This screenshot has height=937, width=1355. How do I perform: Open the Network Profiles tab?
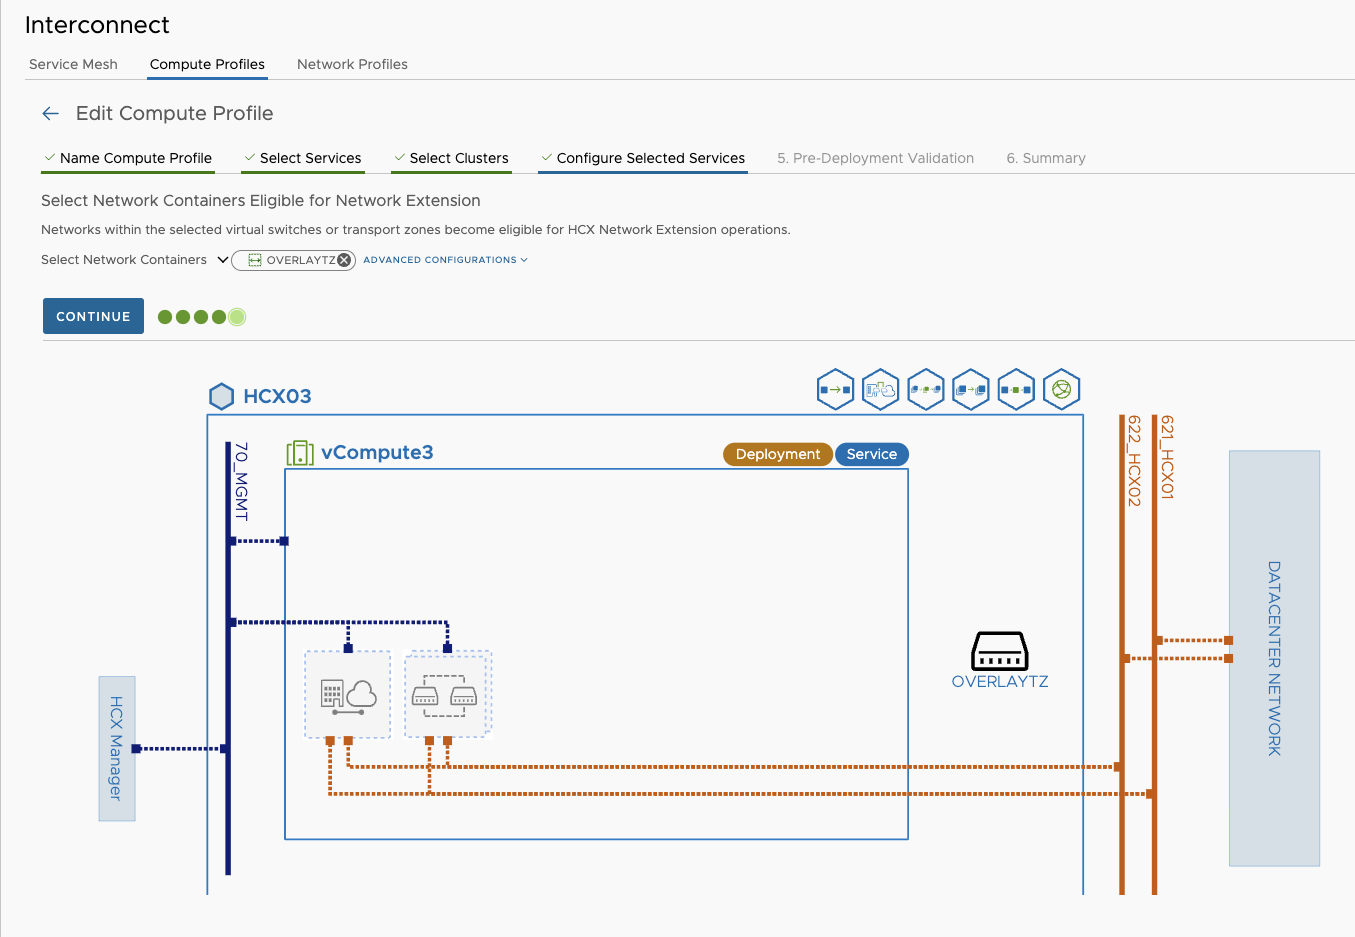tap(352, 64)
